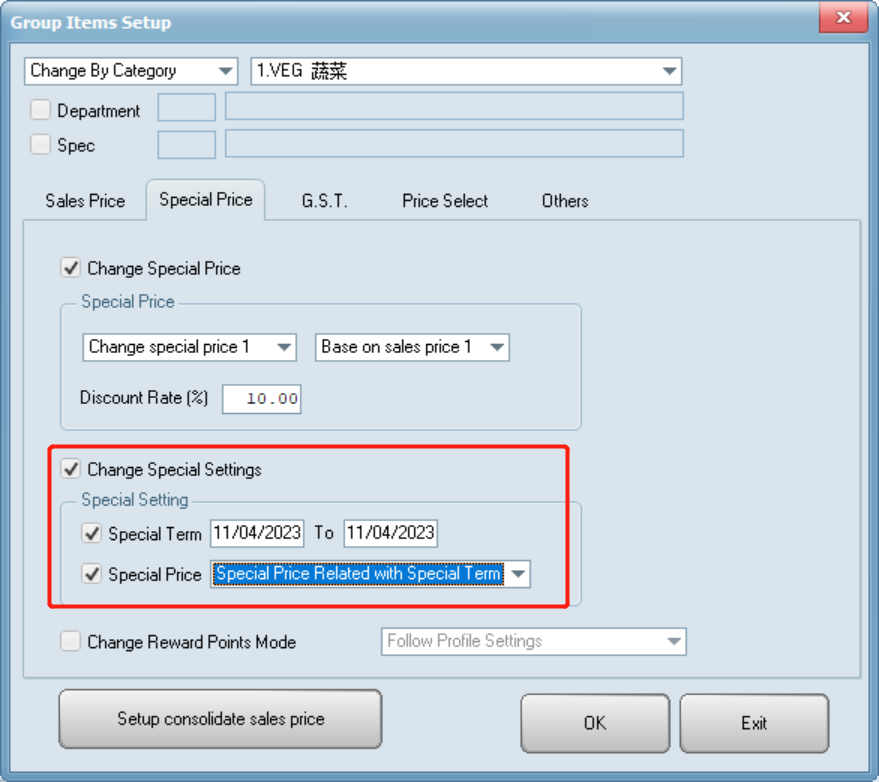Open the G.S.T. tab
Image resolution: width=879 pixels, height=782 pixels.
click(325, 201)
